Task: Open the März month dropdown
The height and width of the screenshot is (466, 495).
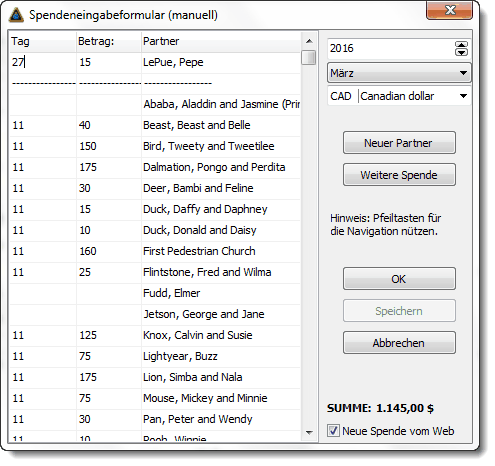Action: pos(399,73)
